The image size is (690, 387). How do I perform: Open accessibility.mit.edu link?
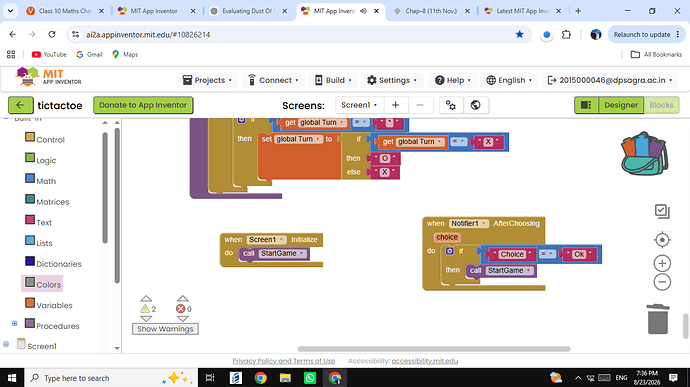click(x=425, y=361)
